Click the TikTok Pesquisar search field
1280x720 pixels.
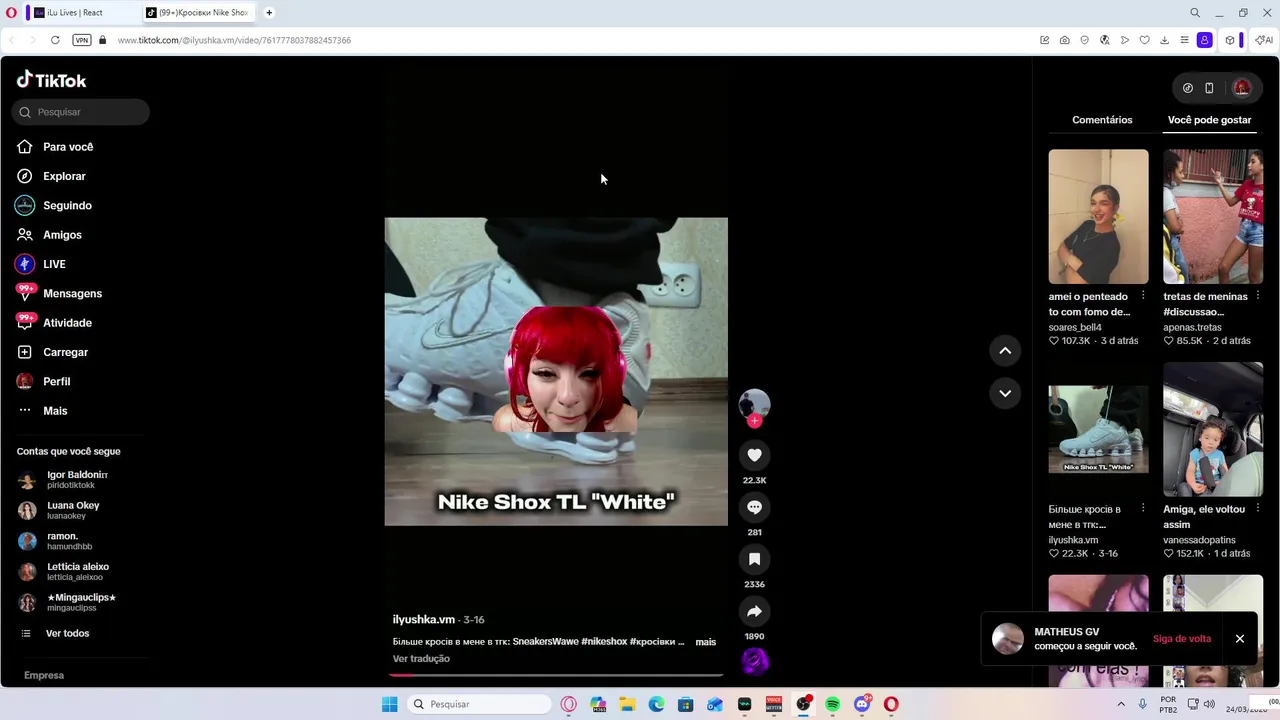click(x=81, y=112)
